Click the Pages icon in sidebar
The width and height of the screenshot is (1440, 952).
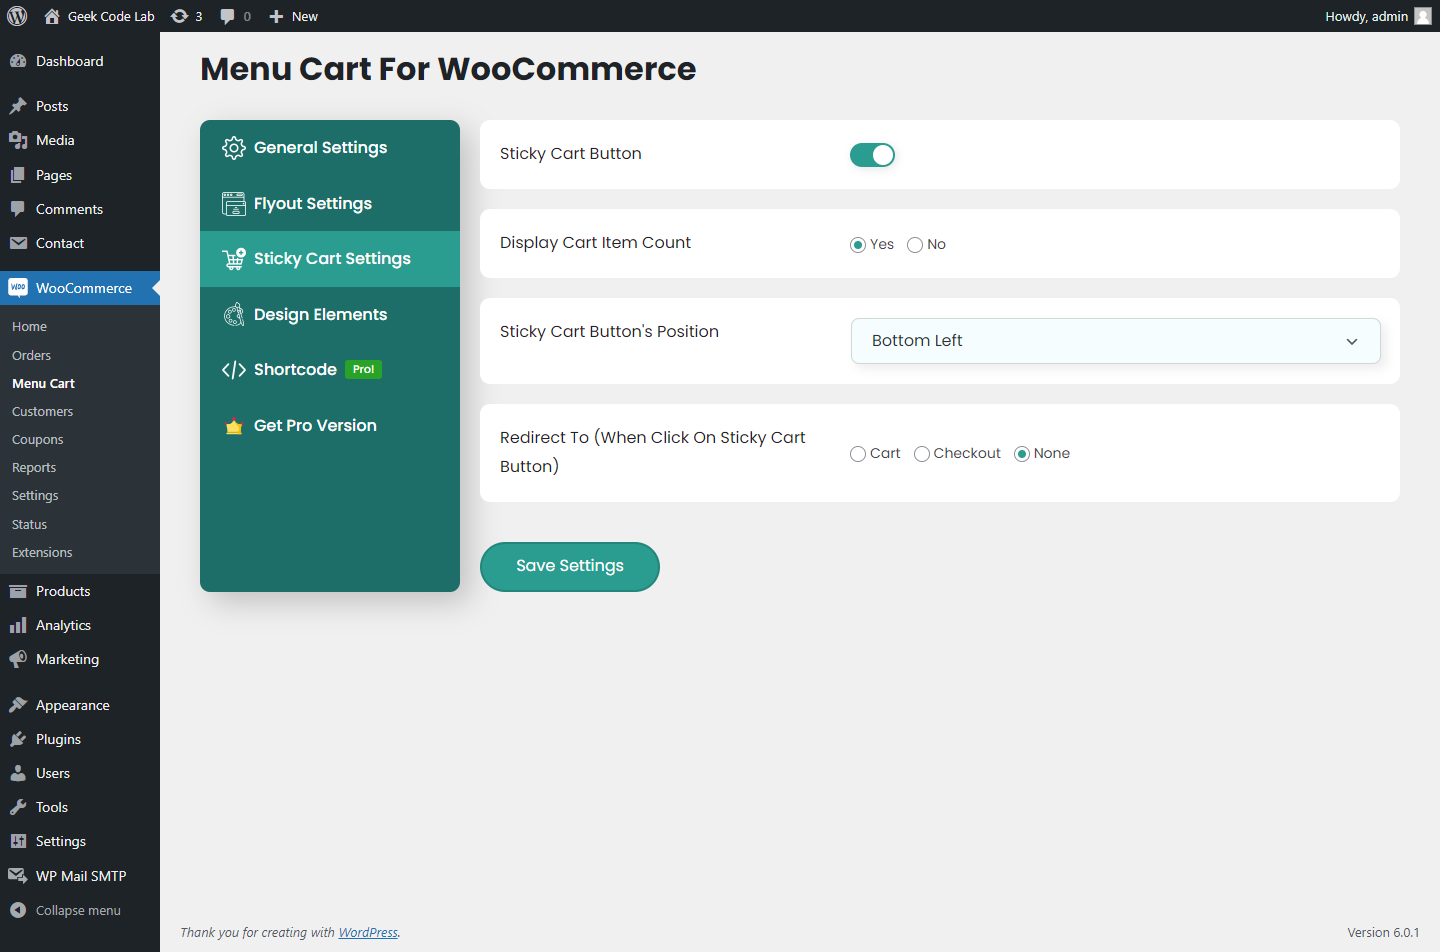click(x=18, y=175)
